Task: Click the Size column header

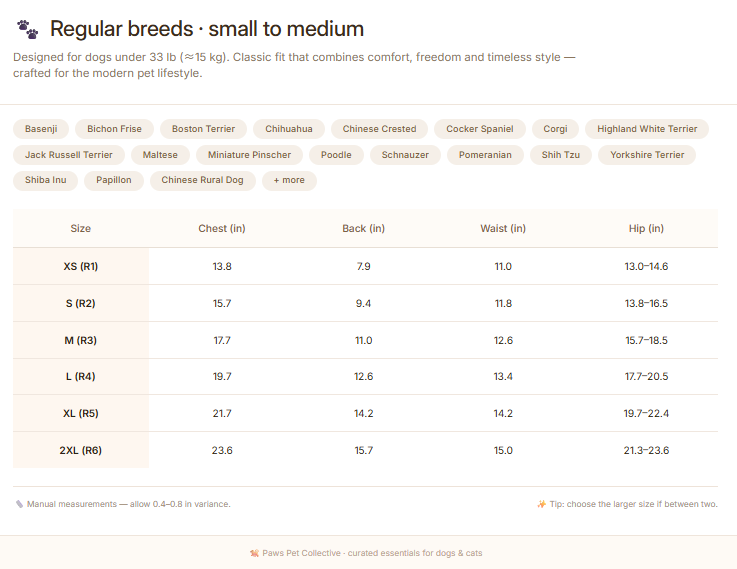Action: (x=81, y=228)
